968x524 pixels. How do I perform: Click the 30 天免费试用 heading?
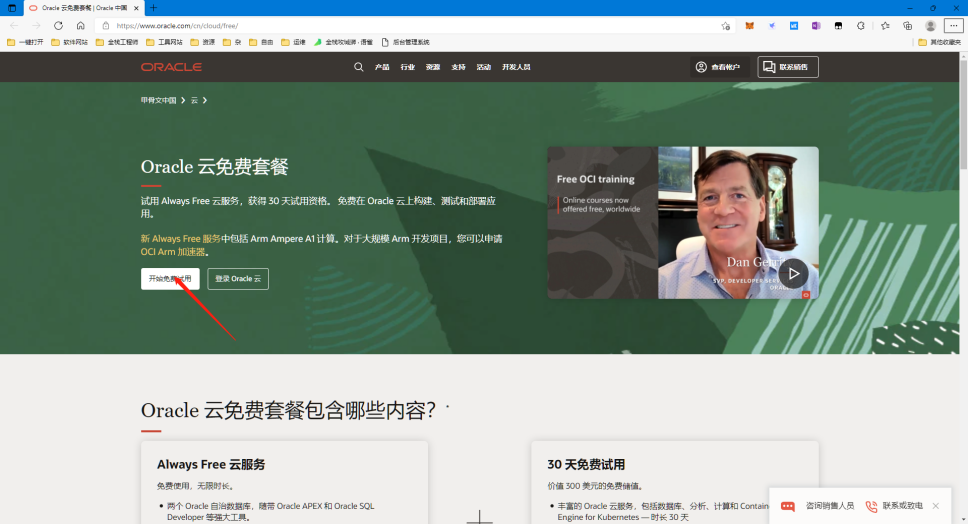(x=586, y=464)
